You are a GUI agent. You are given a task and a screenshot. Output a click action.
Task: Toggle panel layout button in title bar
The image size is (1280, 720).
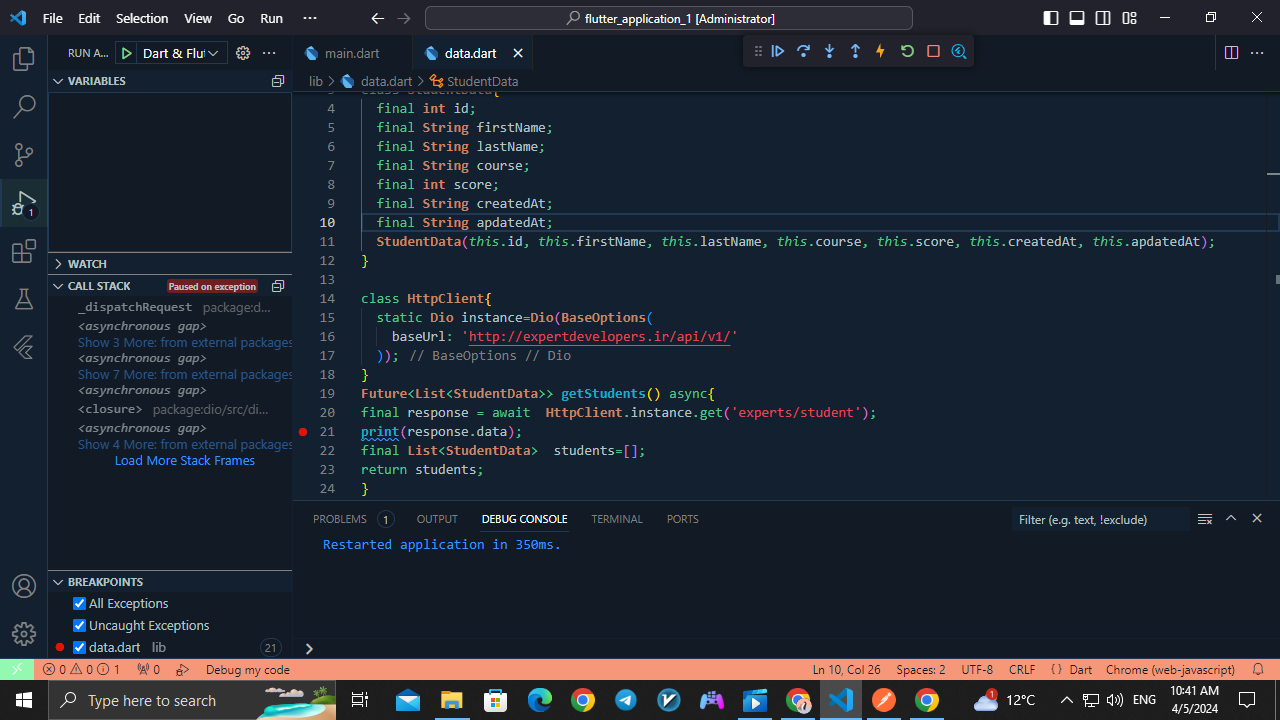point(1077,18)
